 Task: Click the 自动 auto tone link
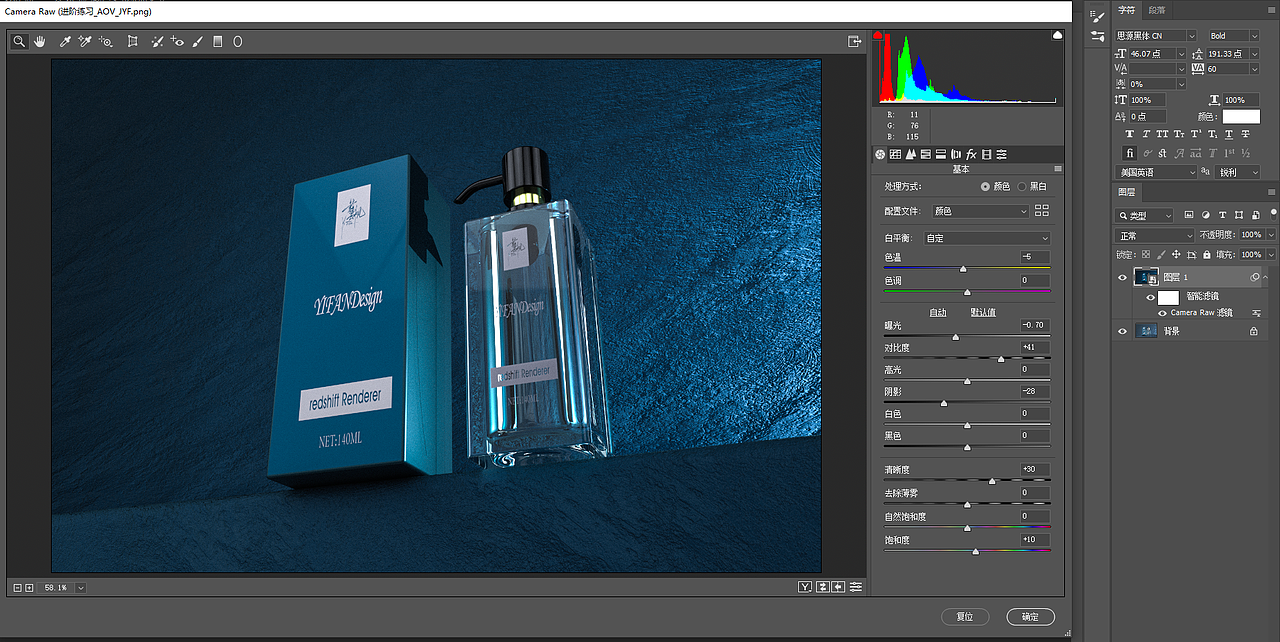[938, 312]
